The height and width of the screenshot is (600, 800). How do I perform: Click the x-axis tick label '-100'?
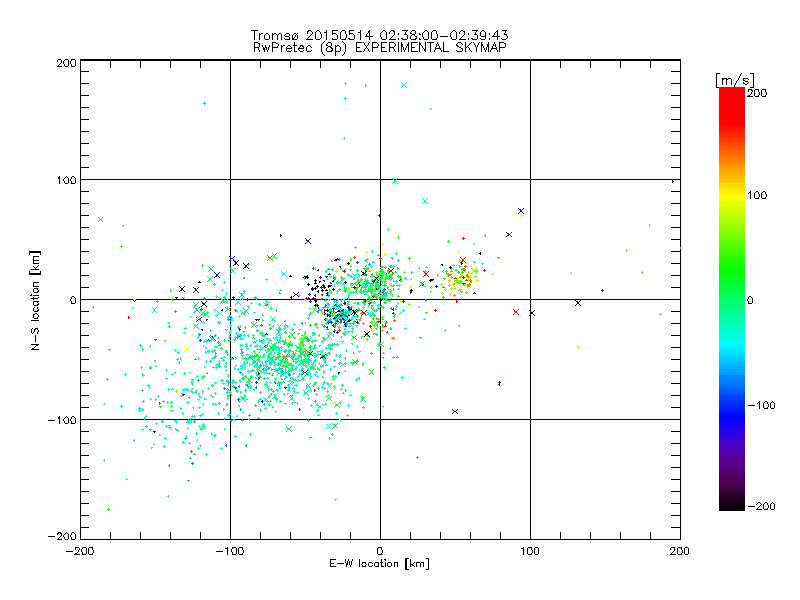click(x=230, y=551)
